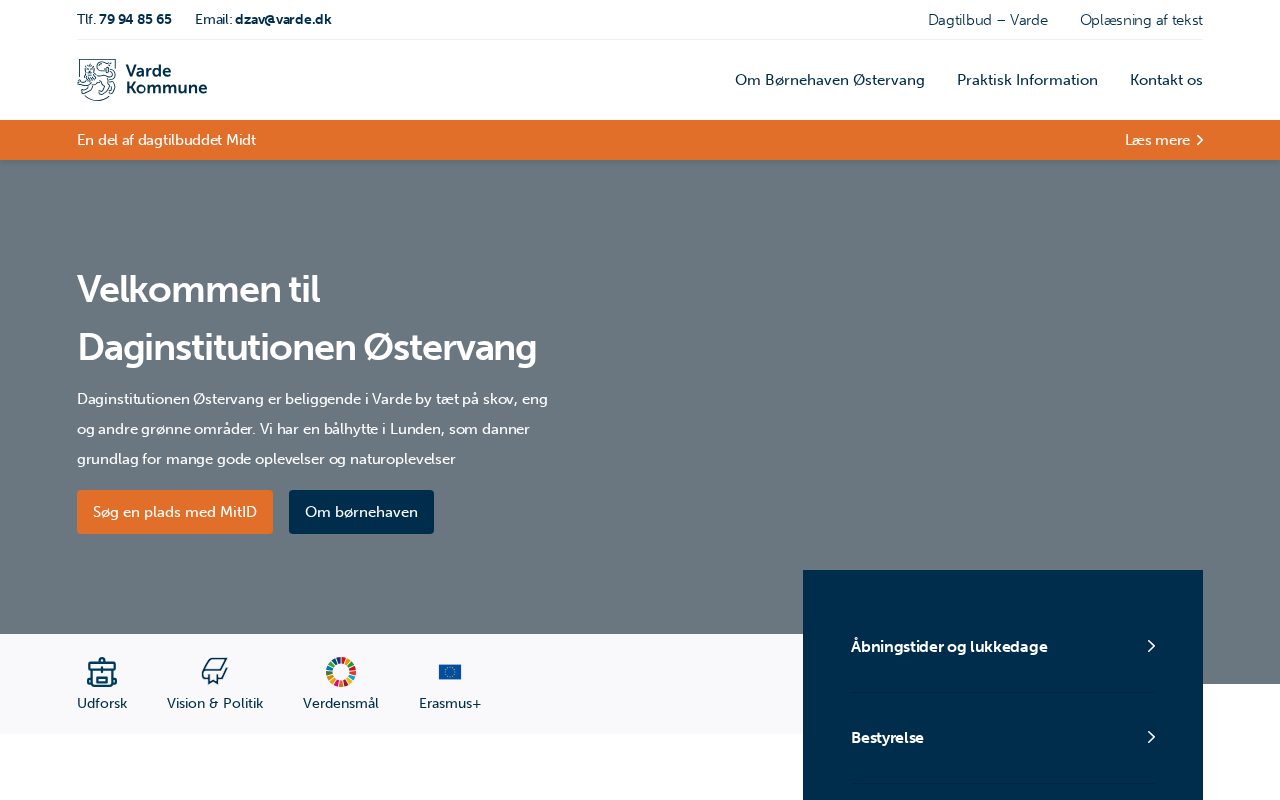Expand the Bestyrelse chevron

click(1151, 737)
